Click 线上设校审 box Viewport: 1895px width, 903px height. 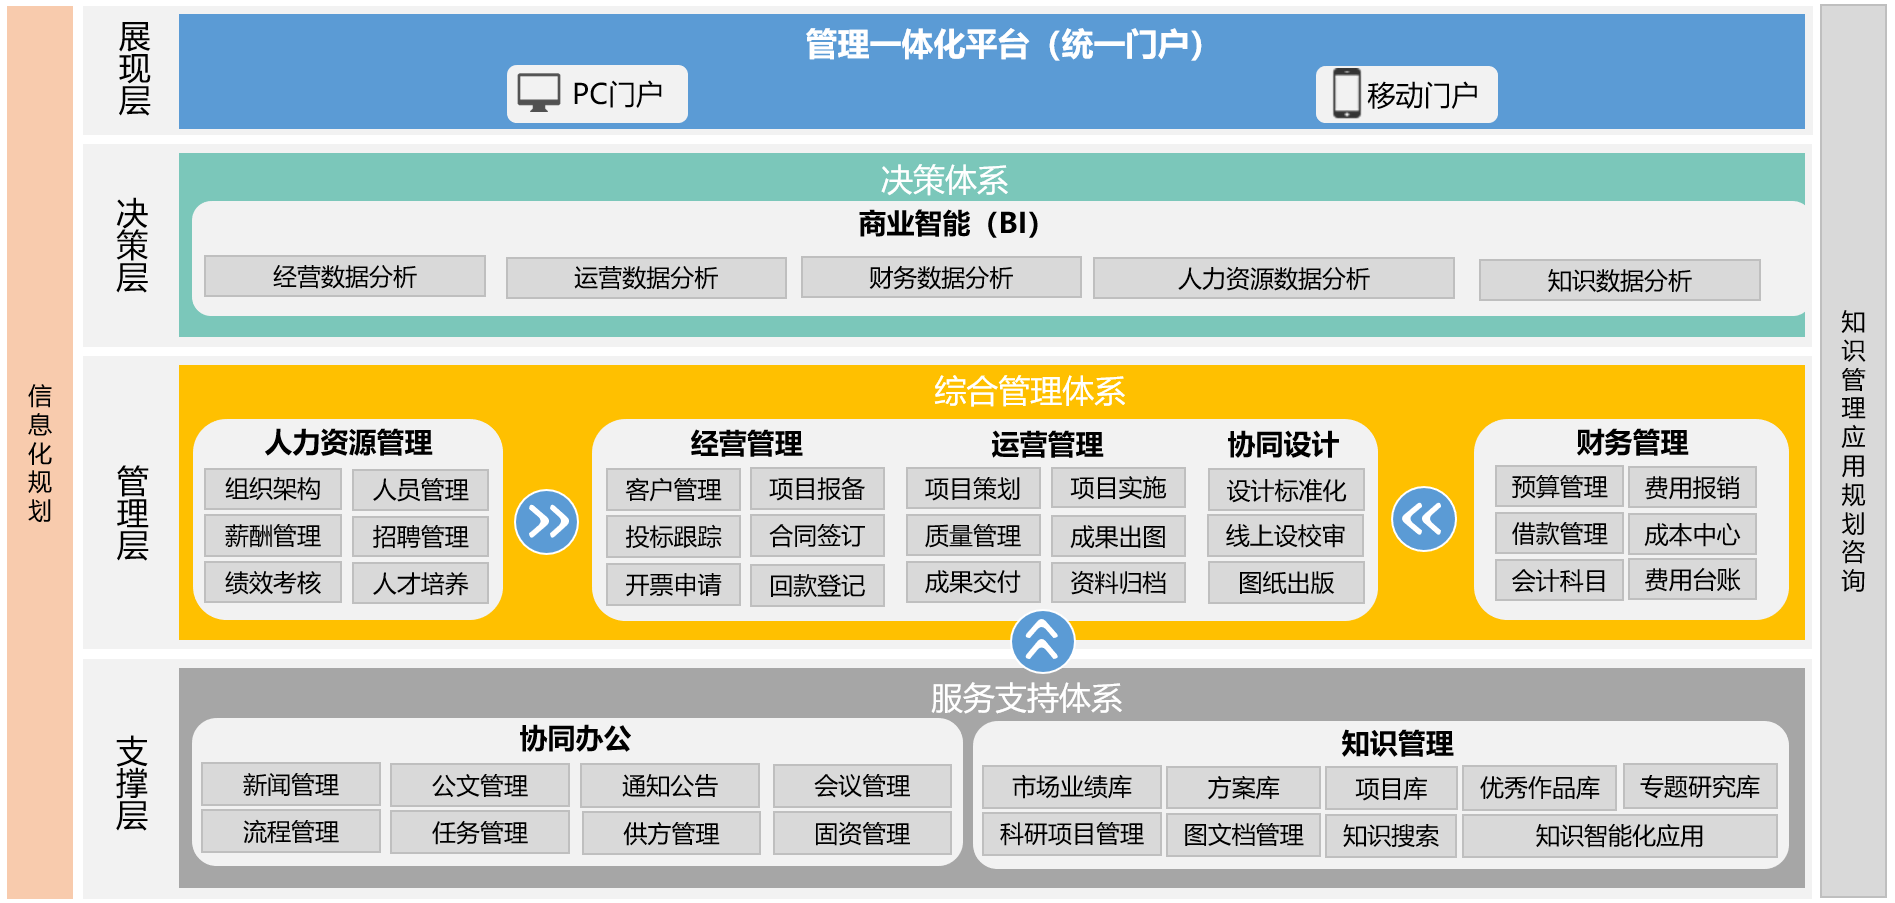tap(1286, 536)
